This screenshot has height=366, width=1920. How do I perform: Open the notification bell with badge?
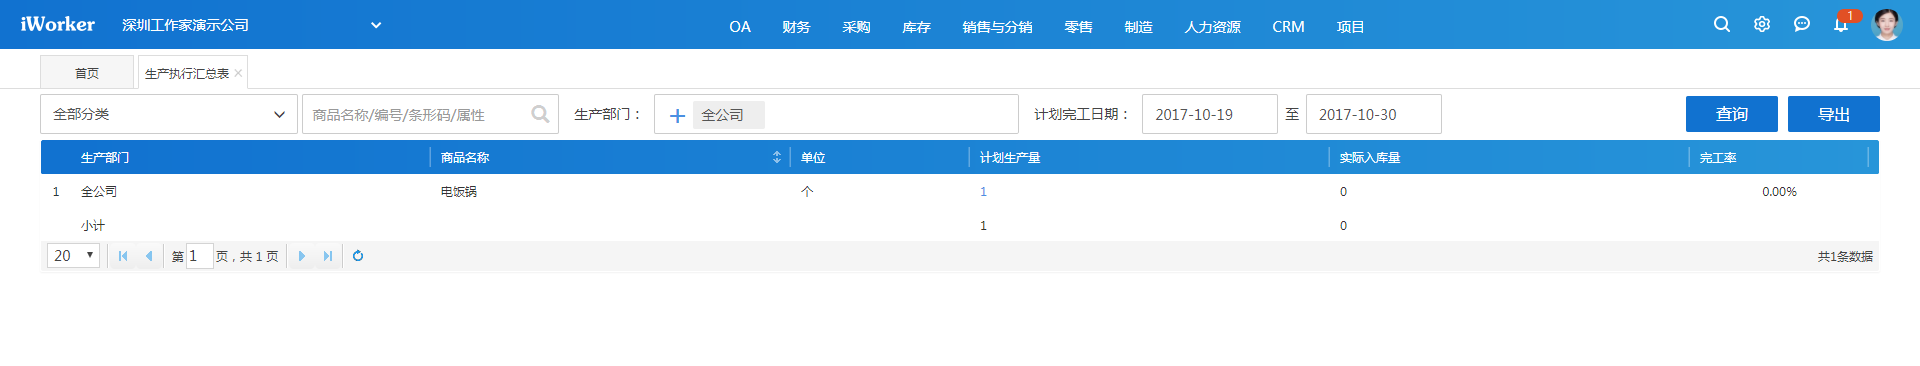coord(1841,24)
